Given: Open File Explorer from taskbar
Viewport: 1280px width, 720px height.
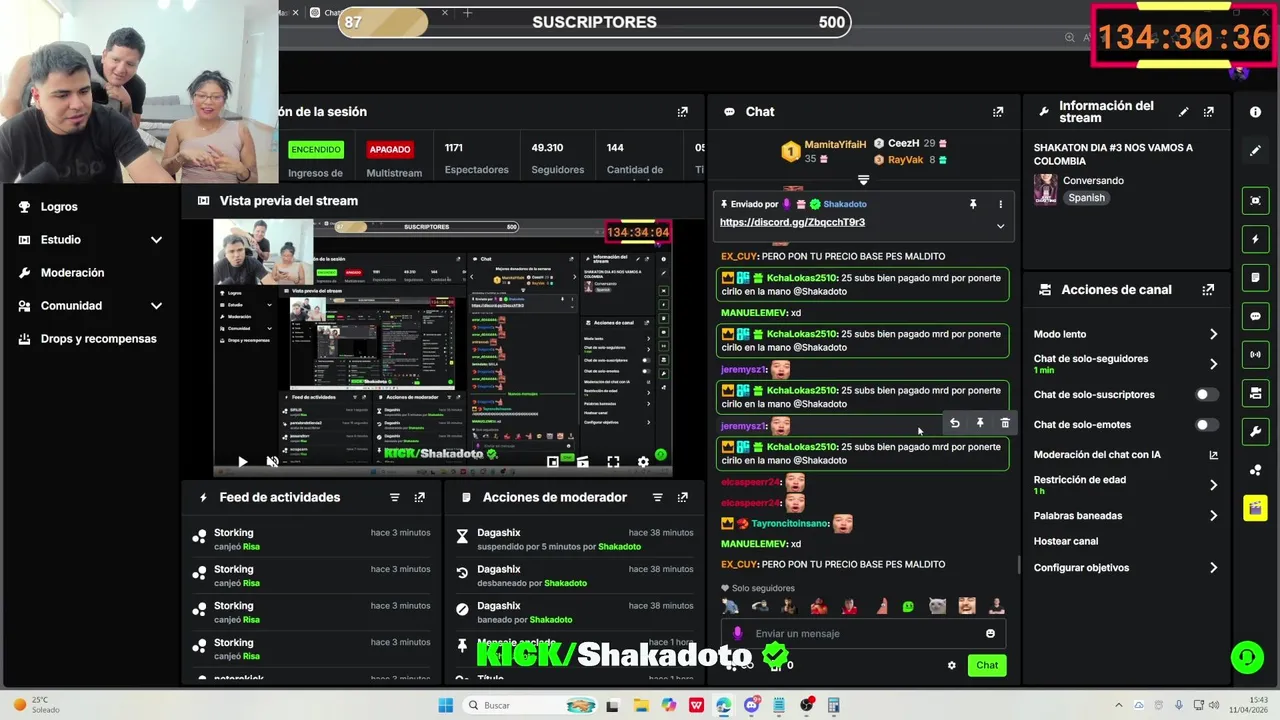Looking at the screenshot, I should click(641, 705).
